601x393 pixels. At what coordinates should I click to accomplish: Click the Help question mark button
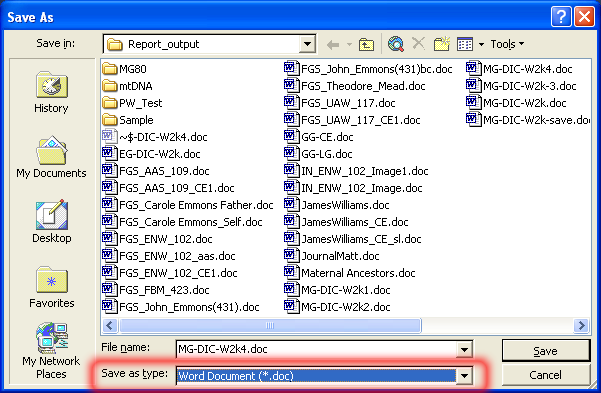[561, 17]
